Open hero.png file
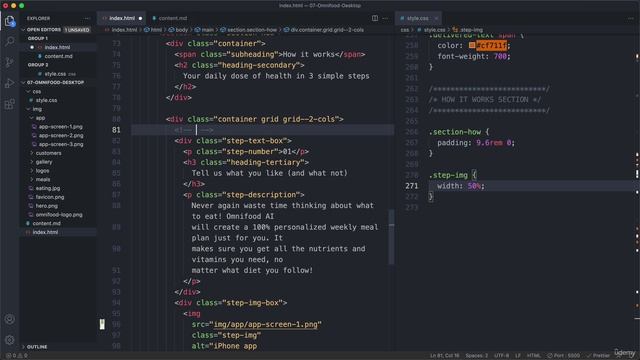The height and width of the screenshot is (360, 640). (x=47, y=206)
